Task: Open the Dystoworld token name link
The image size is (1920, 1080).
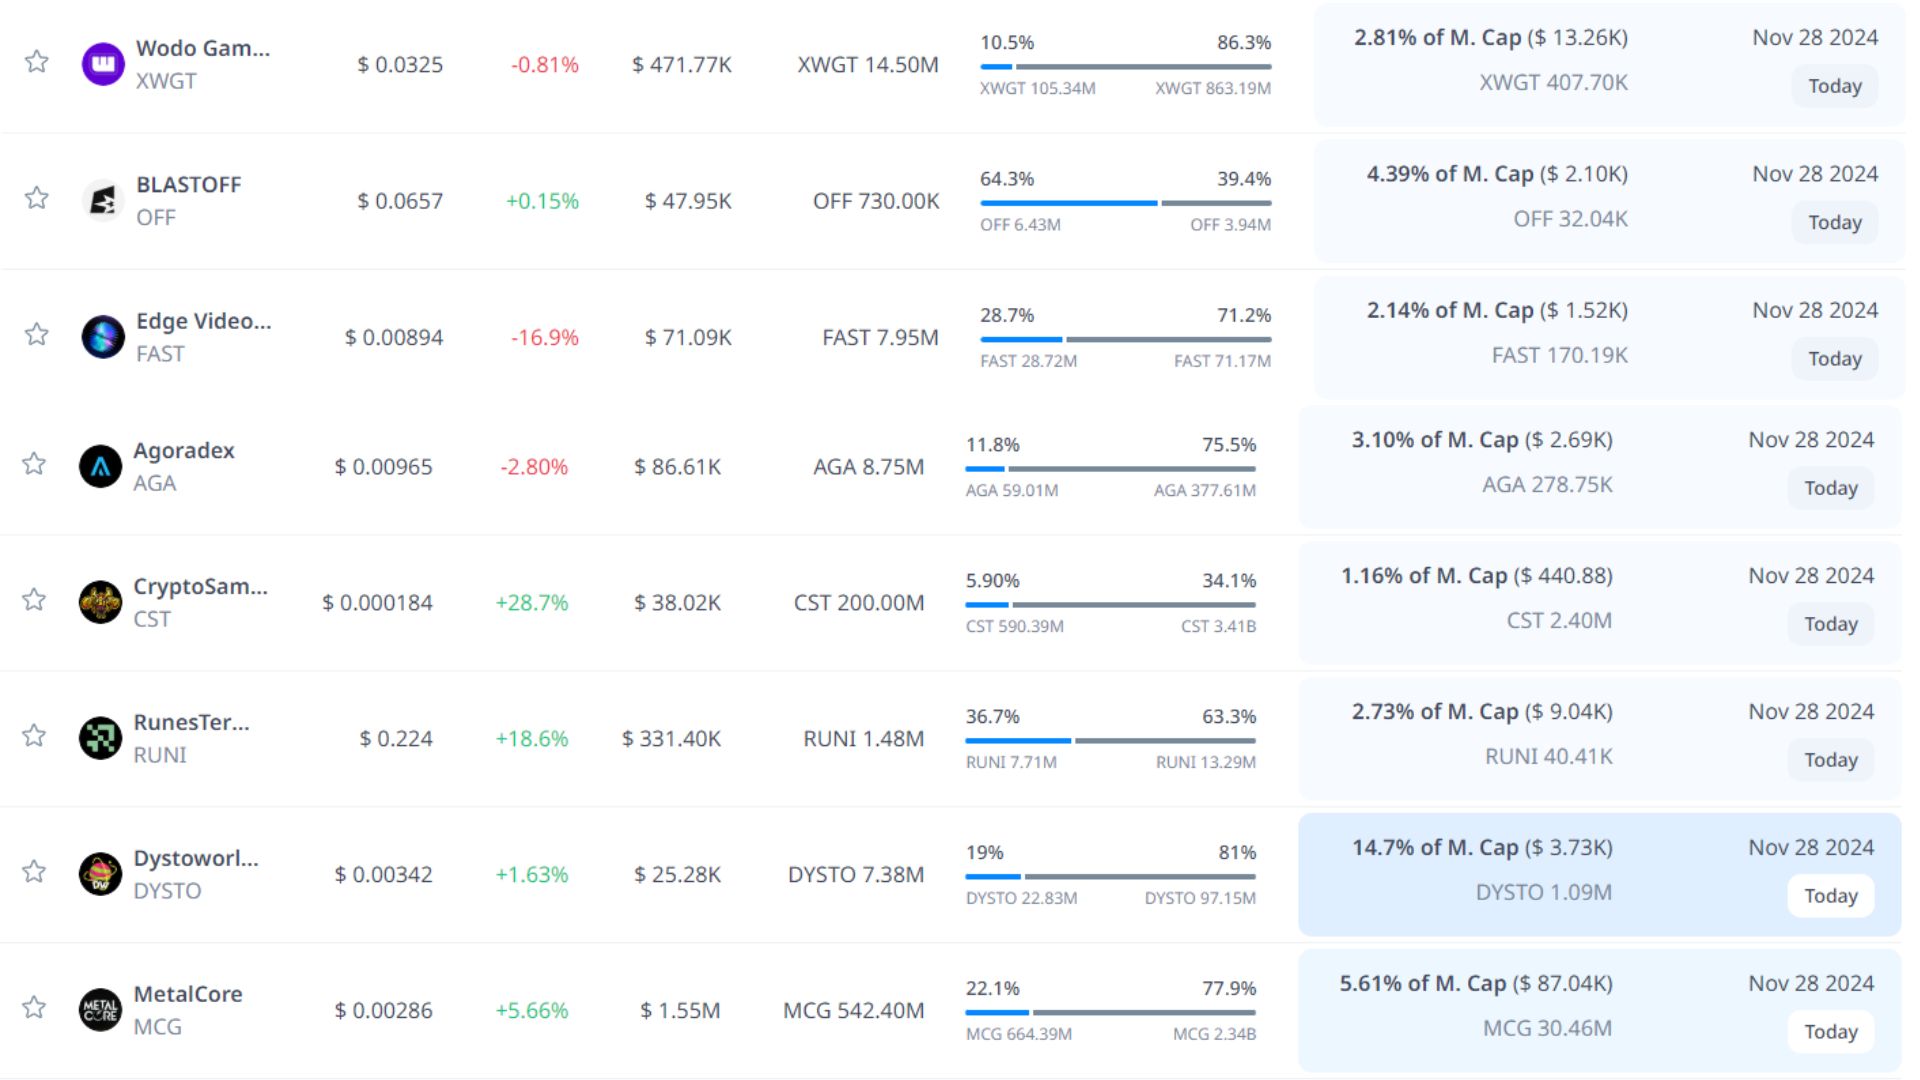Action: (196, 858)
